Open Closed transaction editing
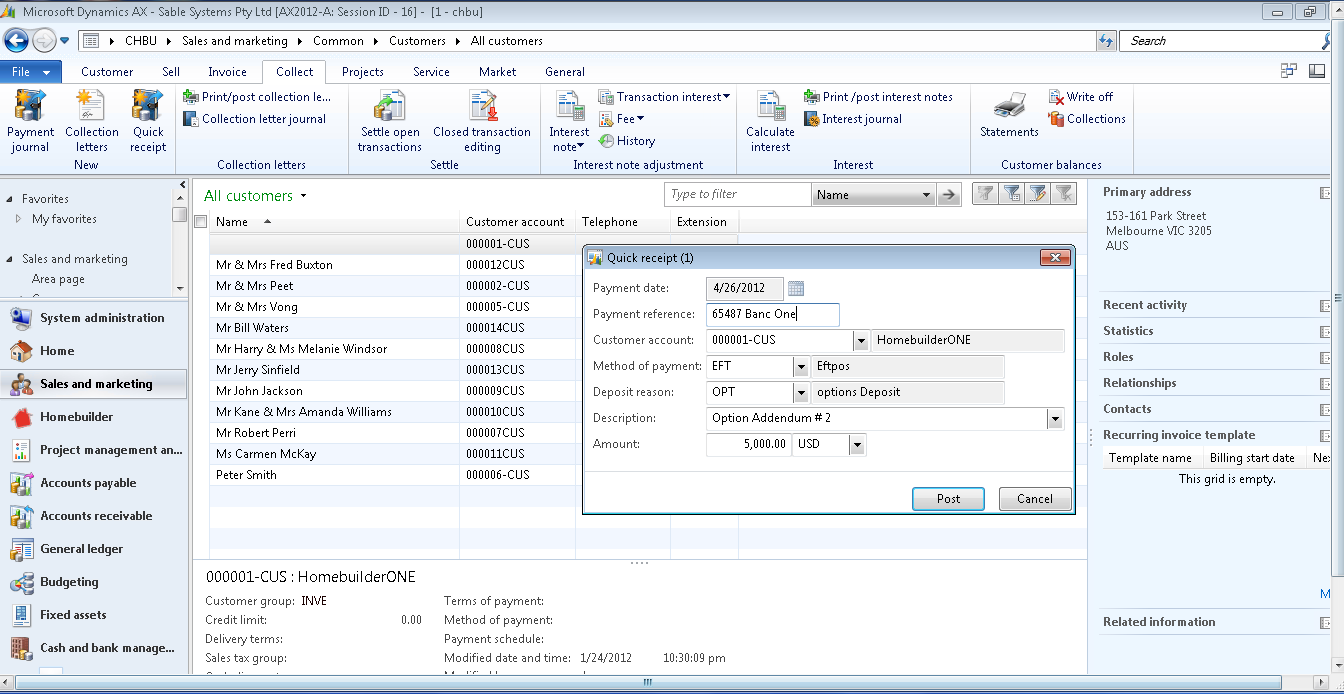The height and width of the screenshot is (694, 1344). click(482, 121)
